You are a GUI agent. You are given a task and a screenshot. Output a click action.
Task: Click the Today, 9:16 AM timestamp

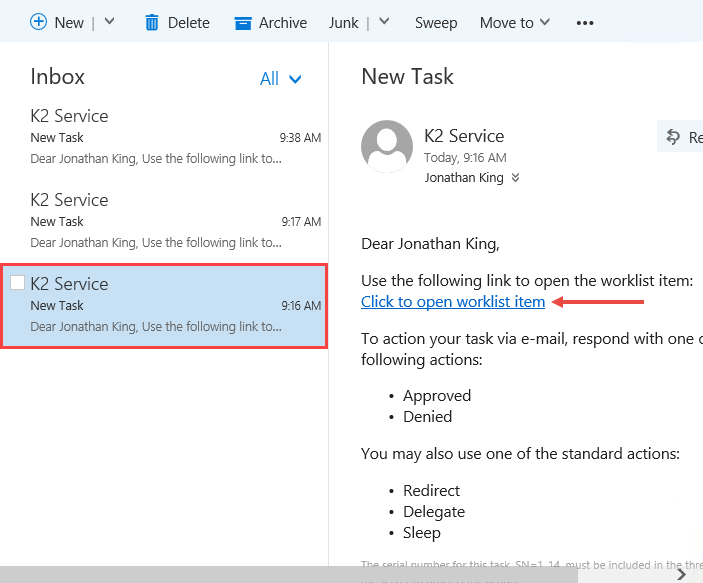coord(465,157)
